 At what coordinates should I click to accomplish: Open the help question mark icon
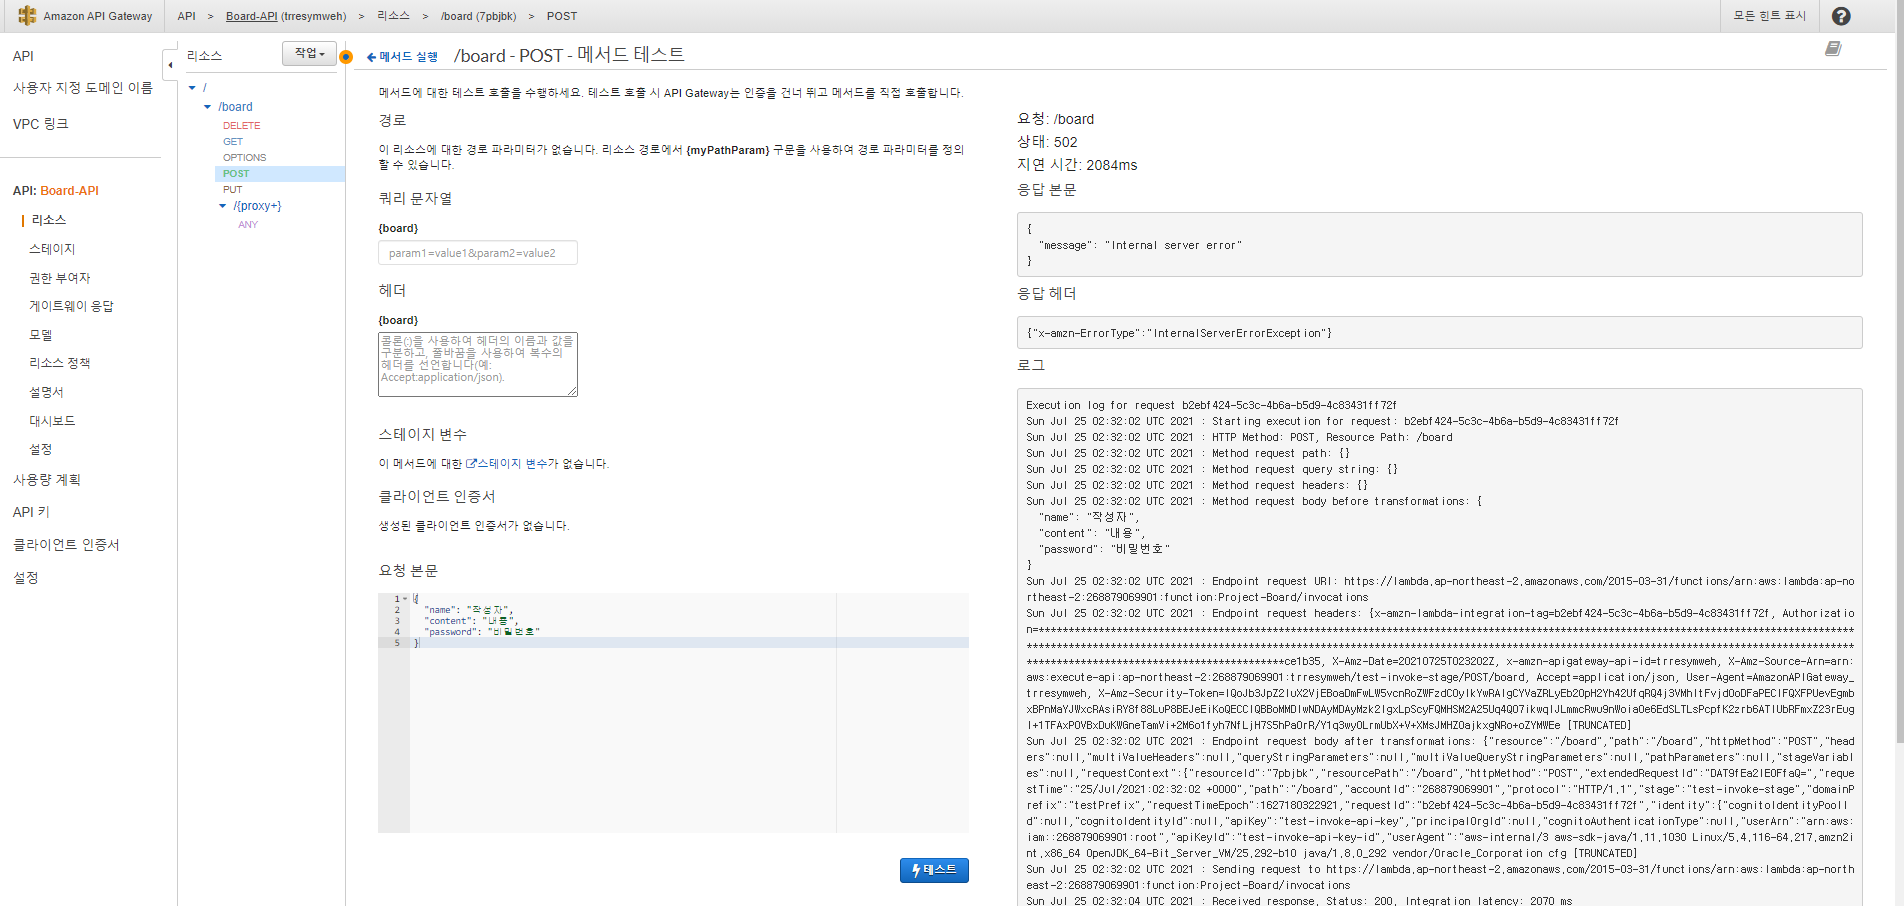[1841, 16]
